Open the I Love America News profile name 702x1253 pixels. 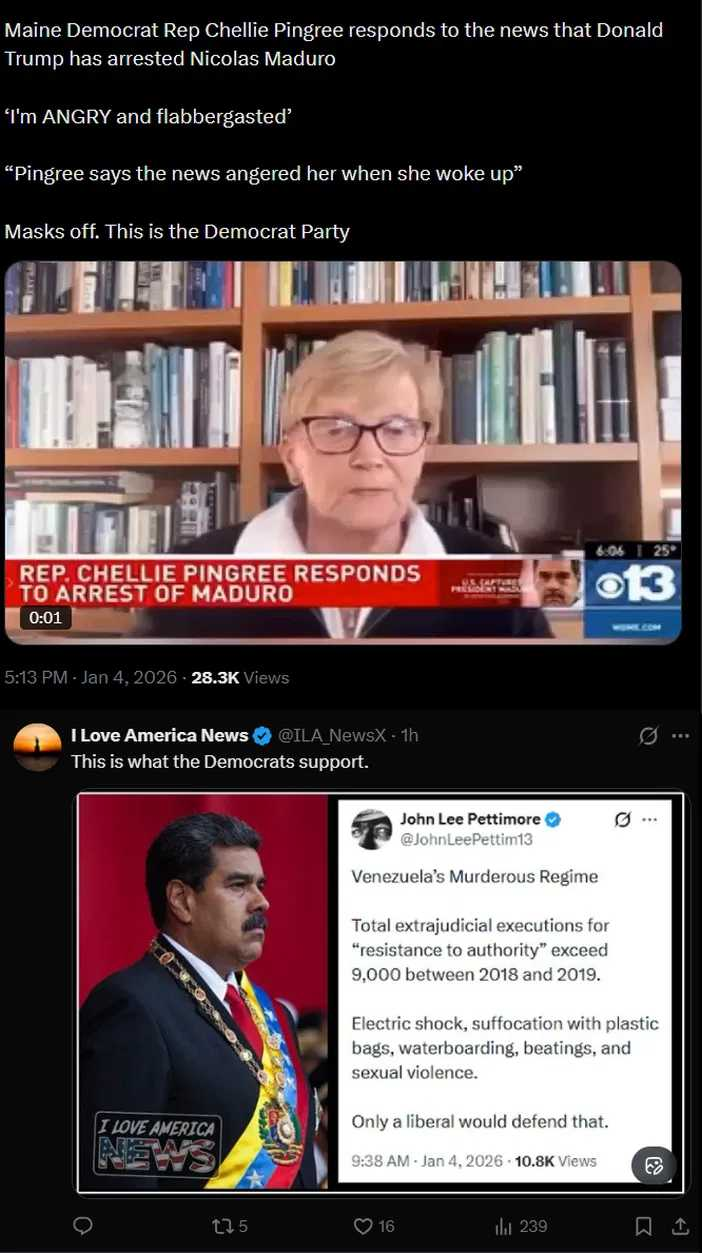pyautogui.click(x=159, y=735)
